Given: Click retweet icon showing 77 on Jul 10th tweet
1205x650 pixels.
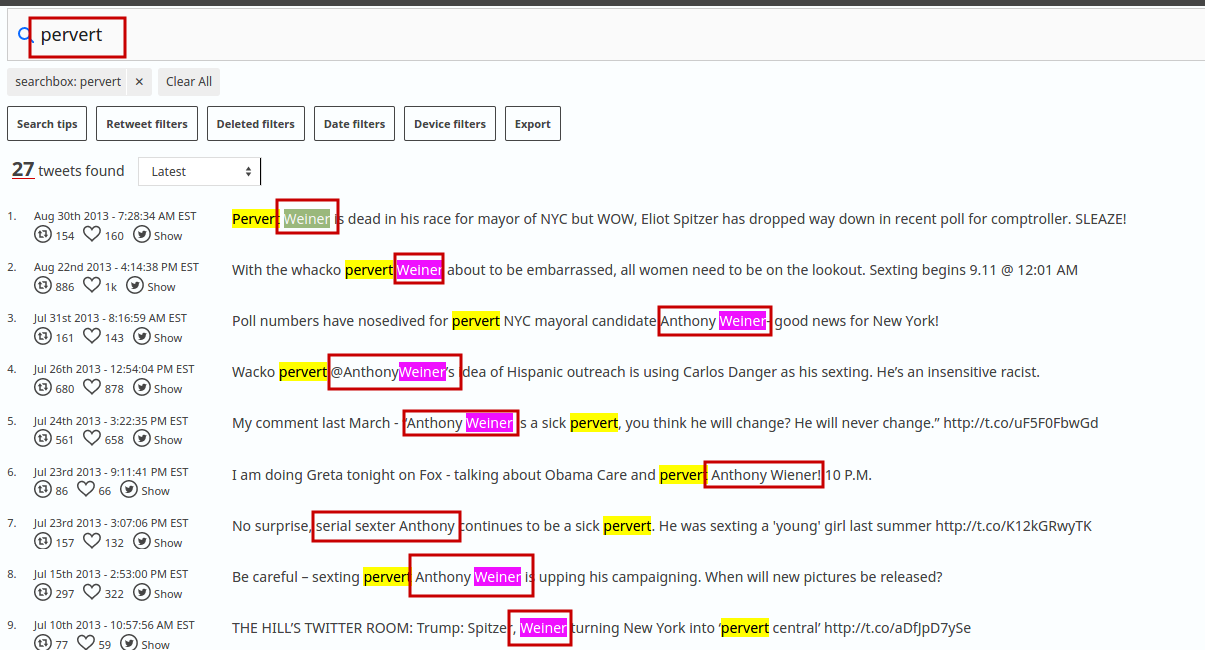Looking at the screenshot, I should click(x=43, y=643).
